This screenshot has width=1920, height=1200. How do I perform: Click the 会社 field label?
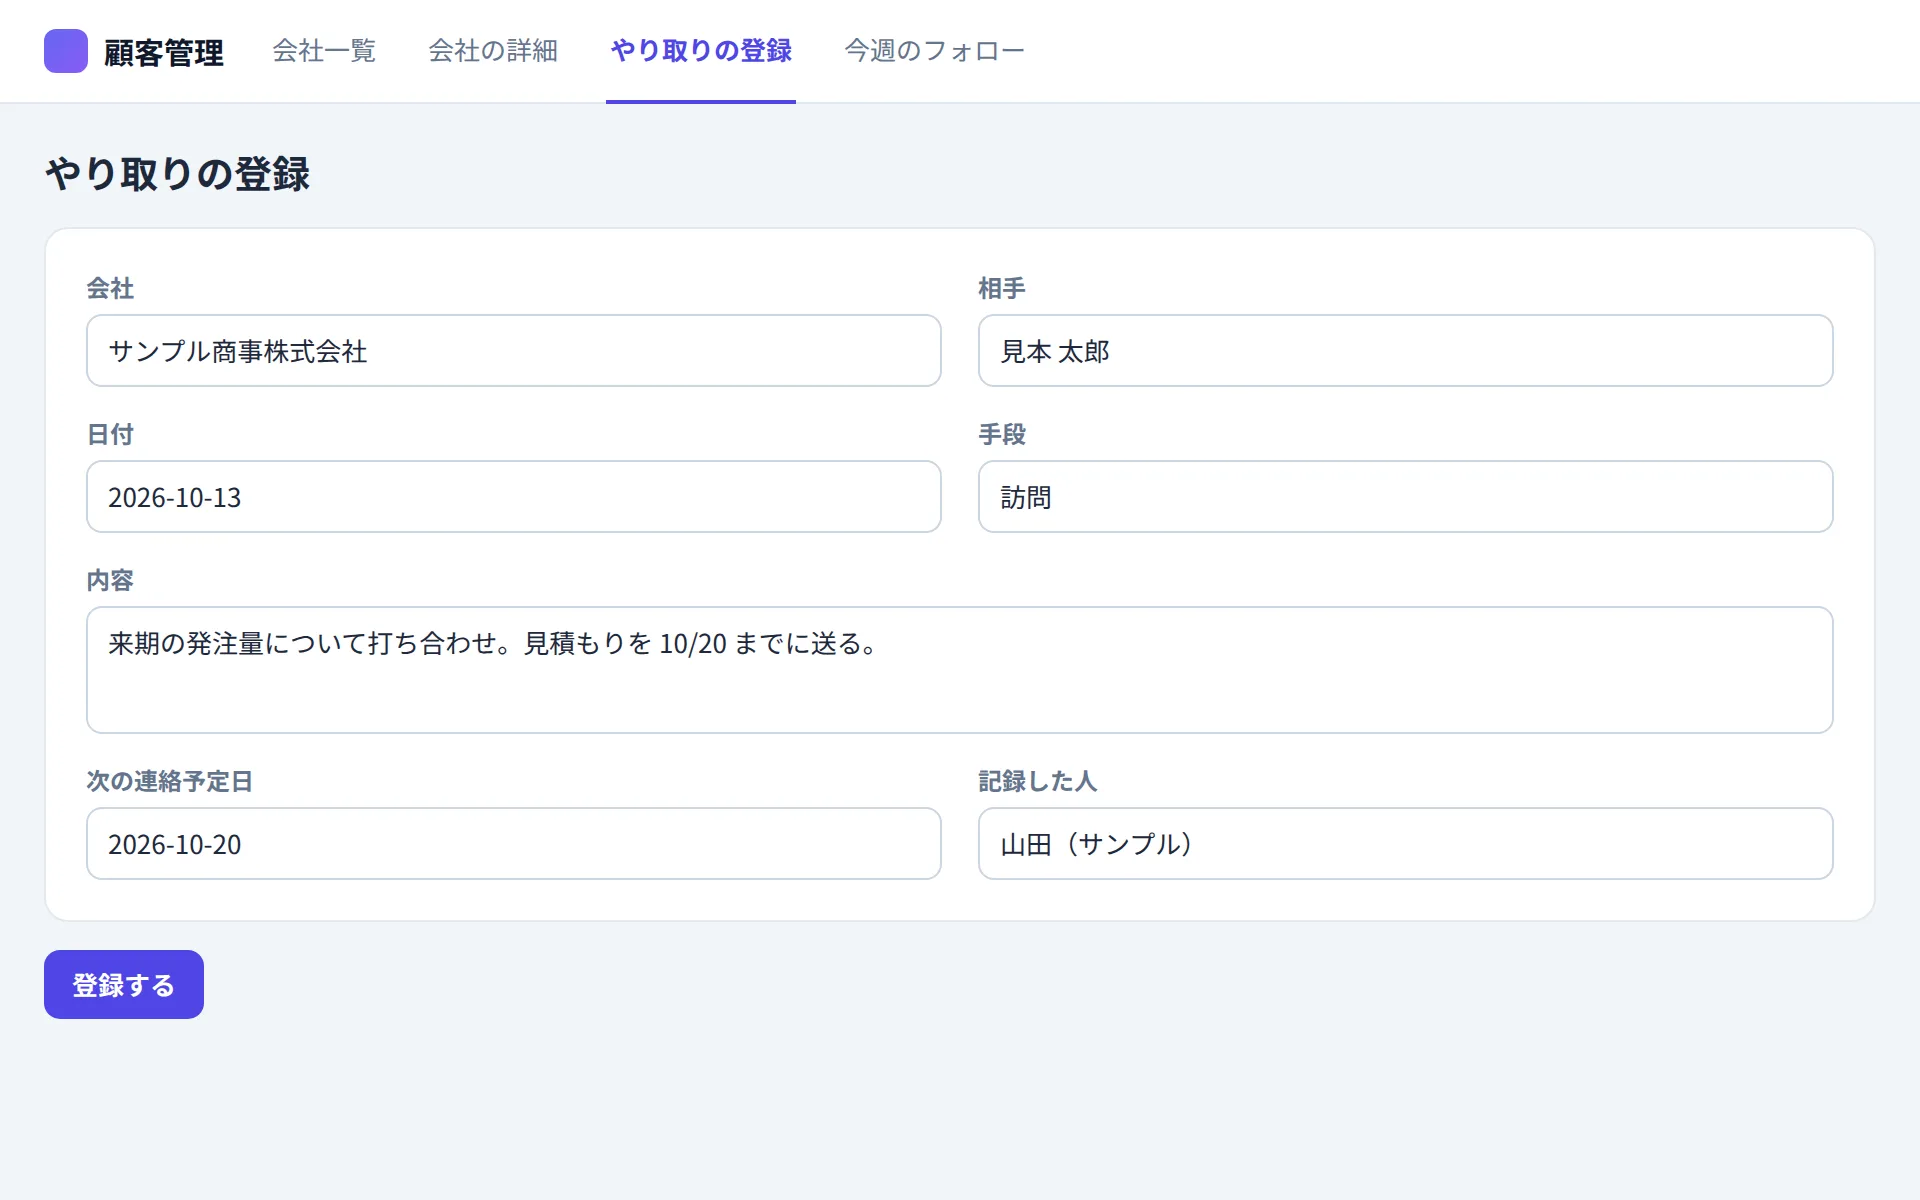pyautogui.click(x=110, y=289)
